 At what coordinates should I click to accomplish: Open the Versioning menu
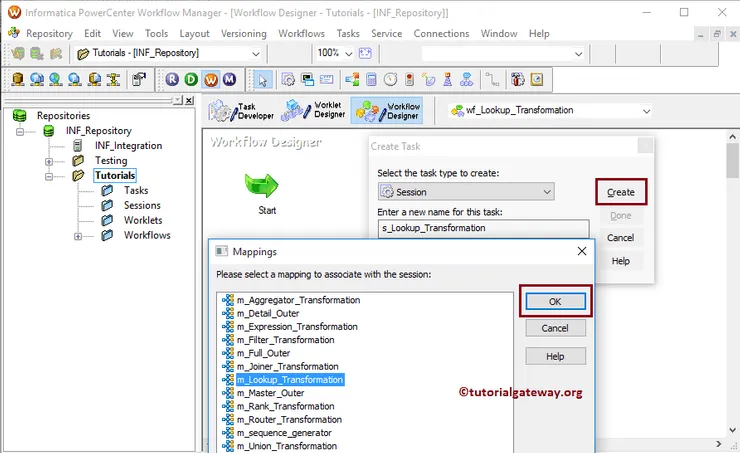pos(244,34)
